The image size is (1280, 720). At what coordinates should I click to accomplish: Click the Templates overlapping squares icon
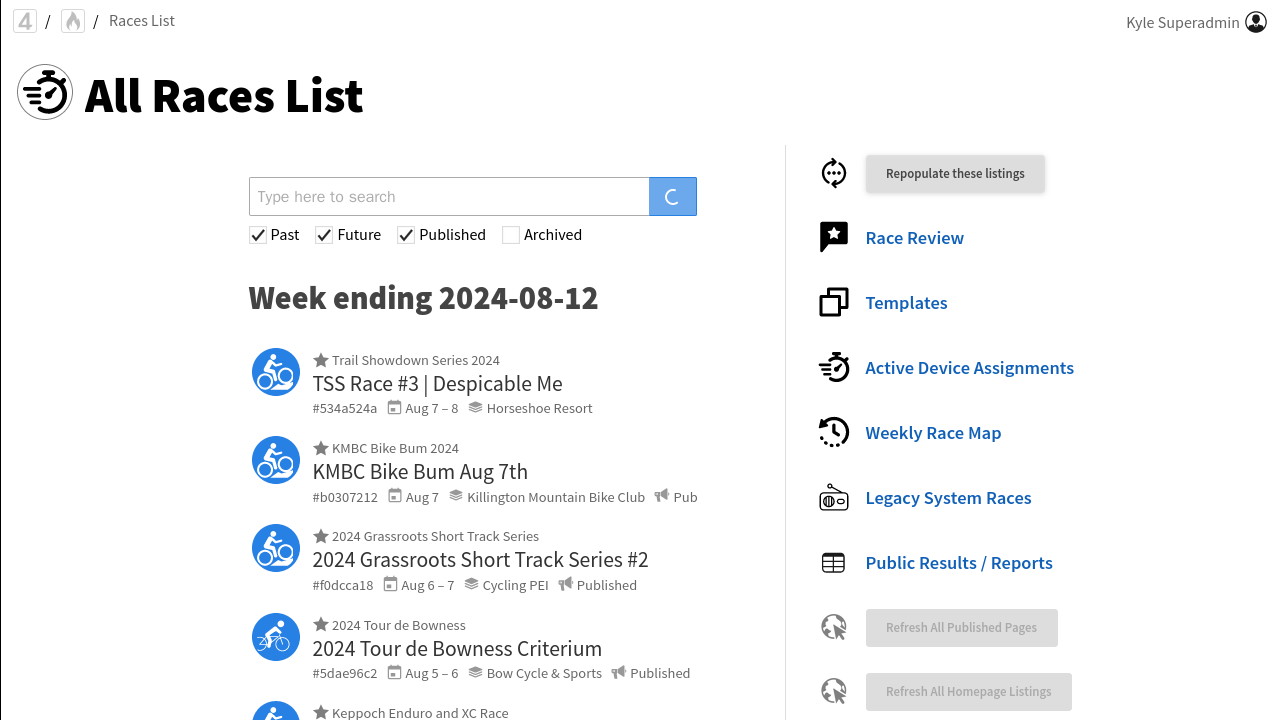(834, 303)
